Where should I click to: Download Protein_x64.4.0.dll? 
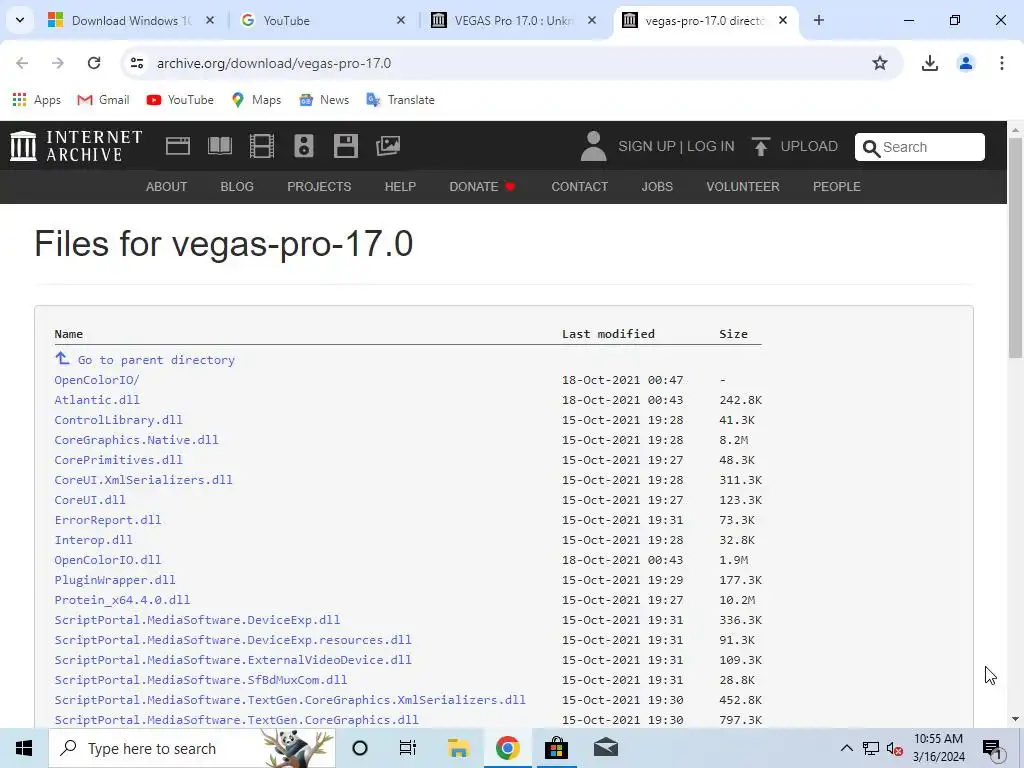click(x=122, y=600)
